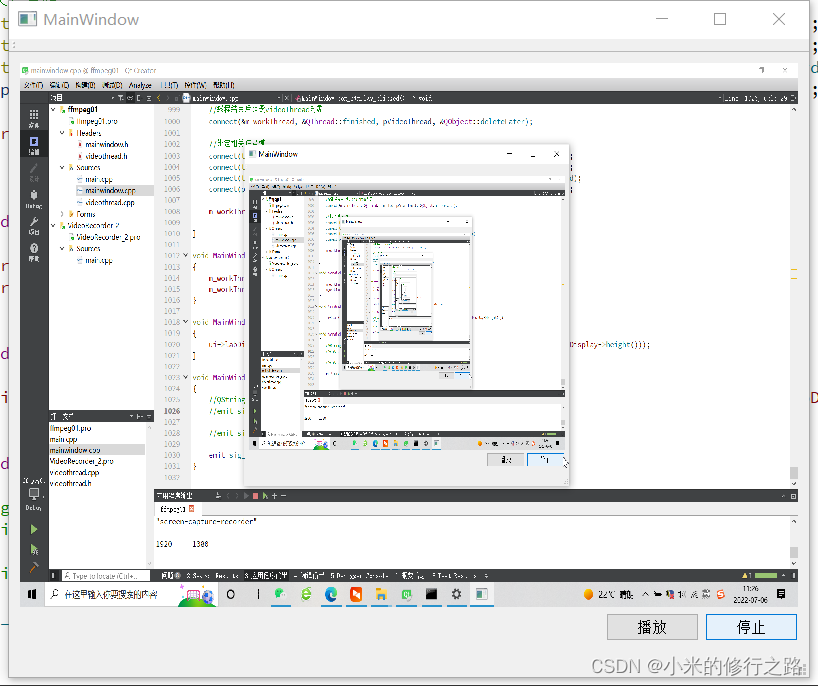Close the ffmpeg01 output tab
The width and height of the screenshot is (818, 686).
pyautogui.click(x=191, y=509)
